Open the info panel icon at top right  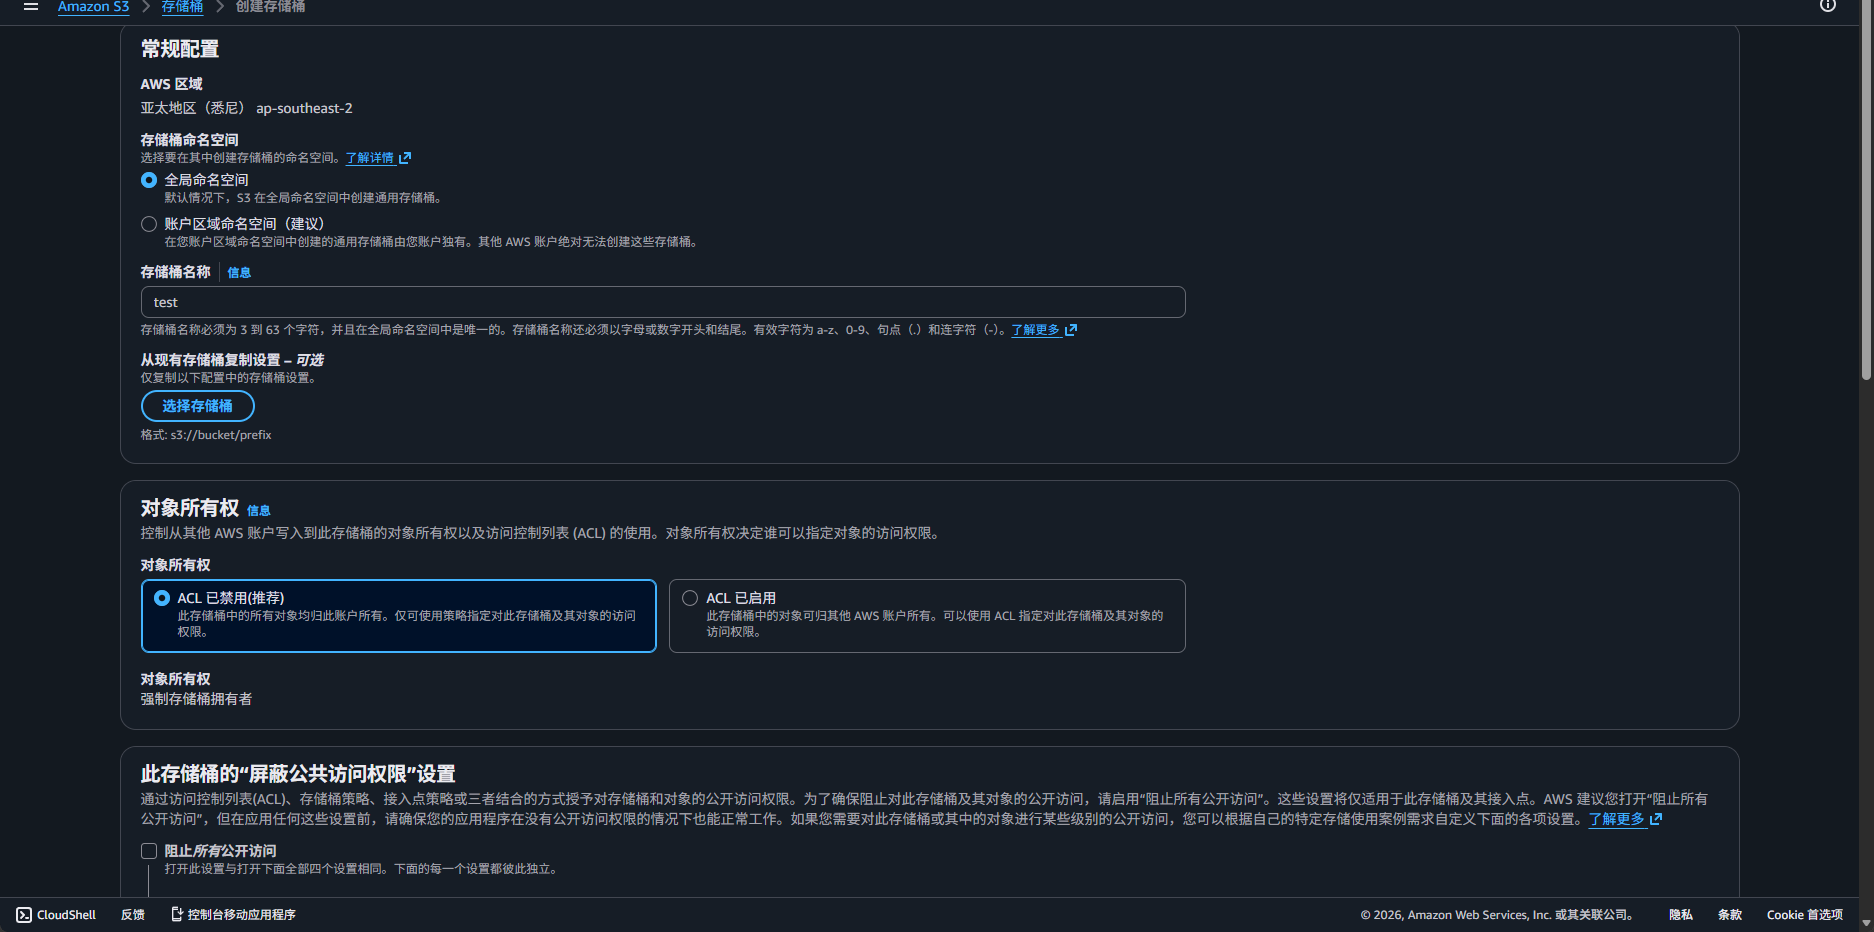coord(1828,5)
